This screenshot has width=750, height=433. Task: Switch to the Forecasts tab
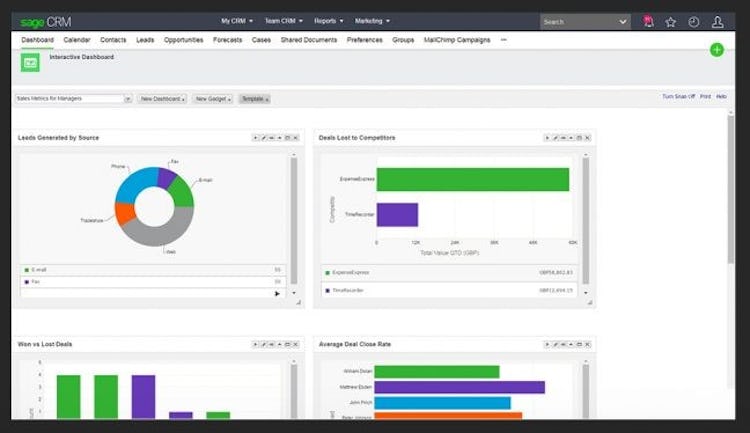pyautogui.click(x=227, y=40)
